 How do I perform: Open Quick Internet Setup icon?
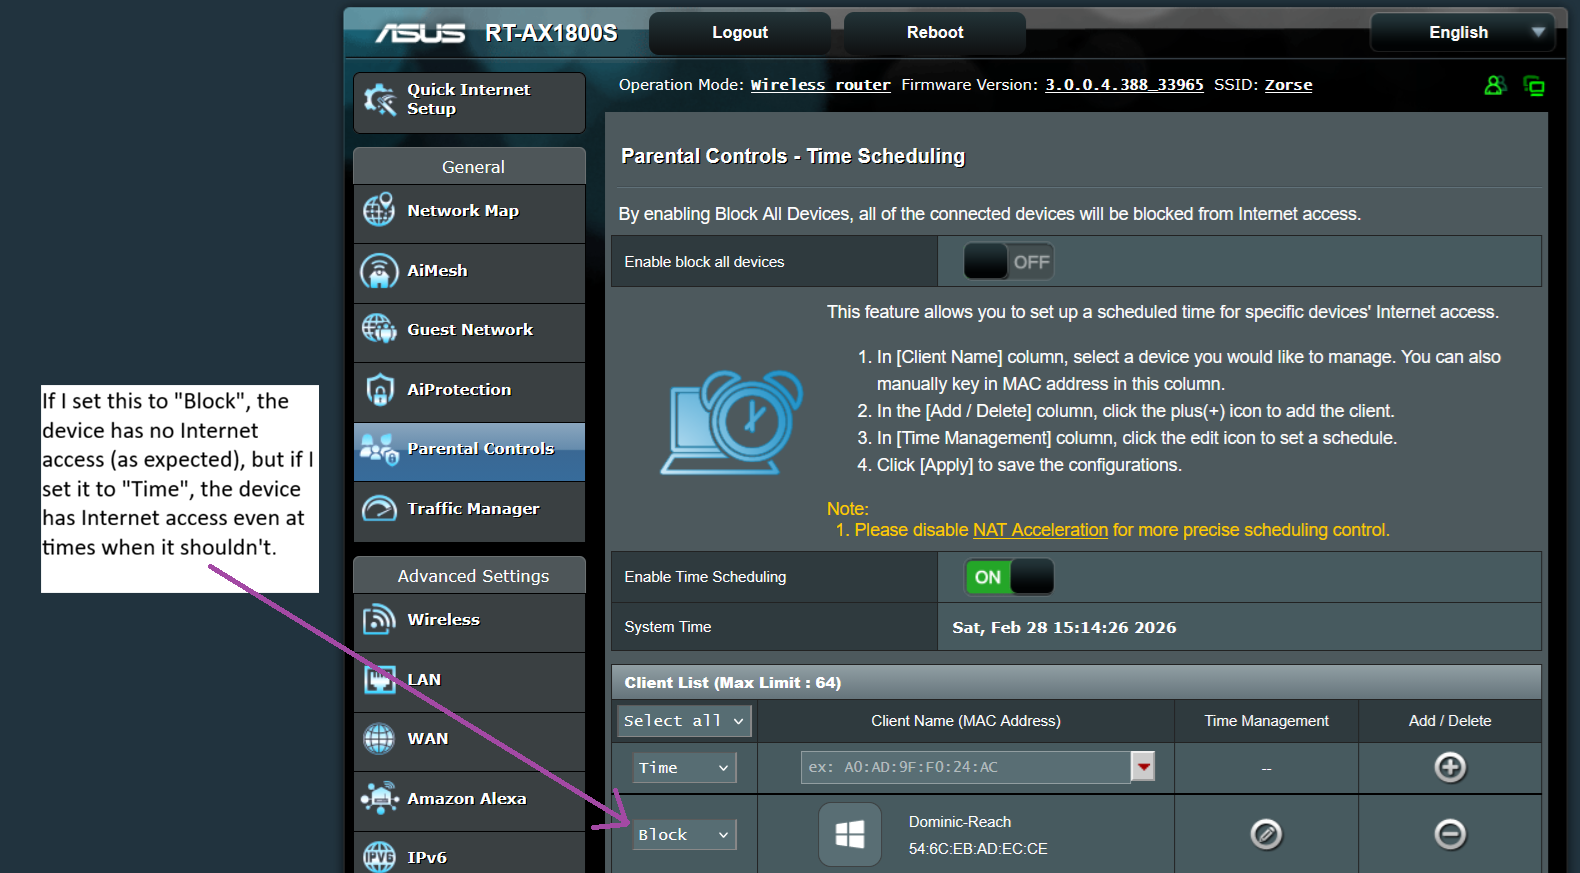pos(380,99)
